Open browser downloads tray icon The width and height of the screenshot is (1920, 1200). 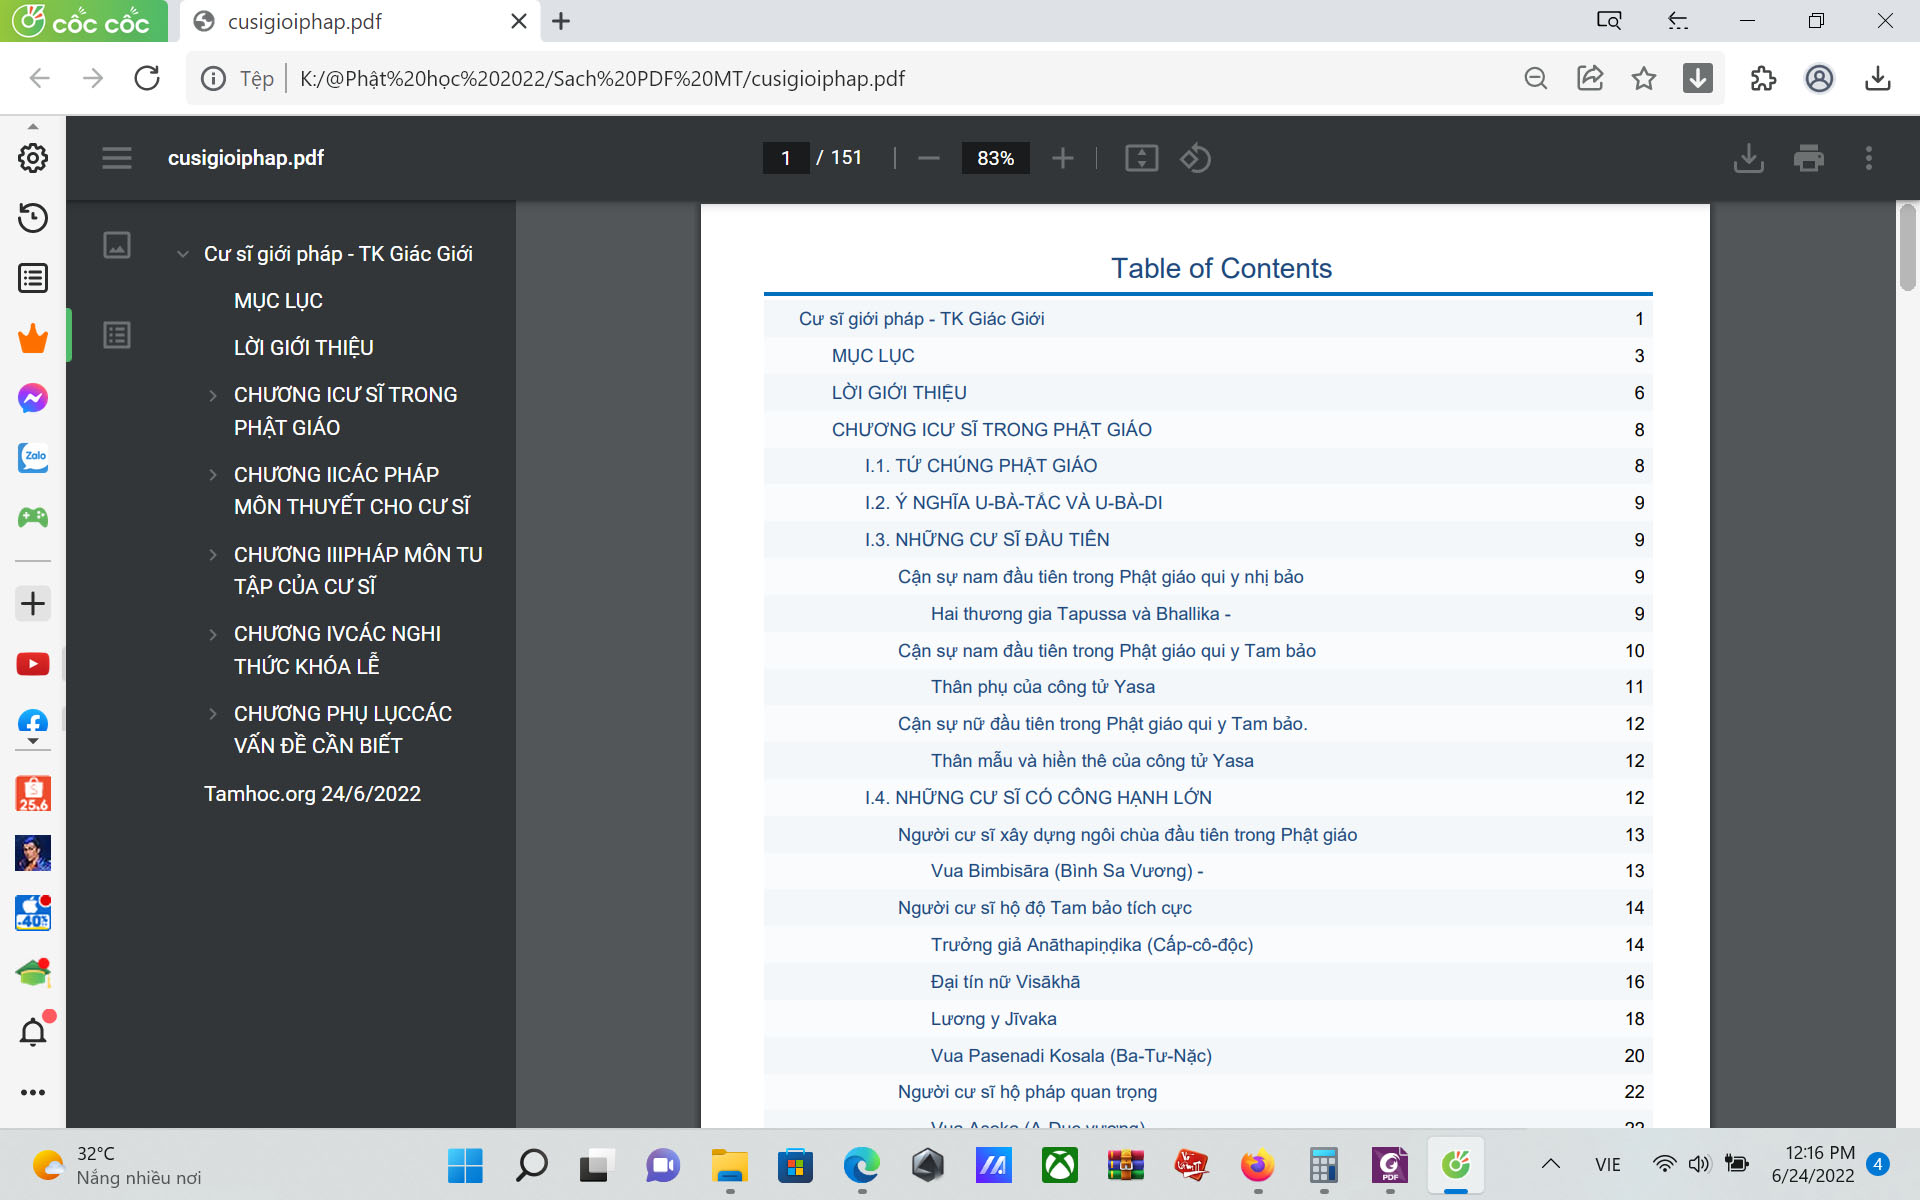(1878, 78)
